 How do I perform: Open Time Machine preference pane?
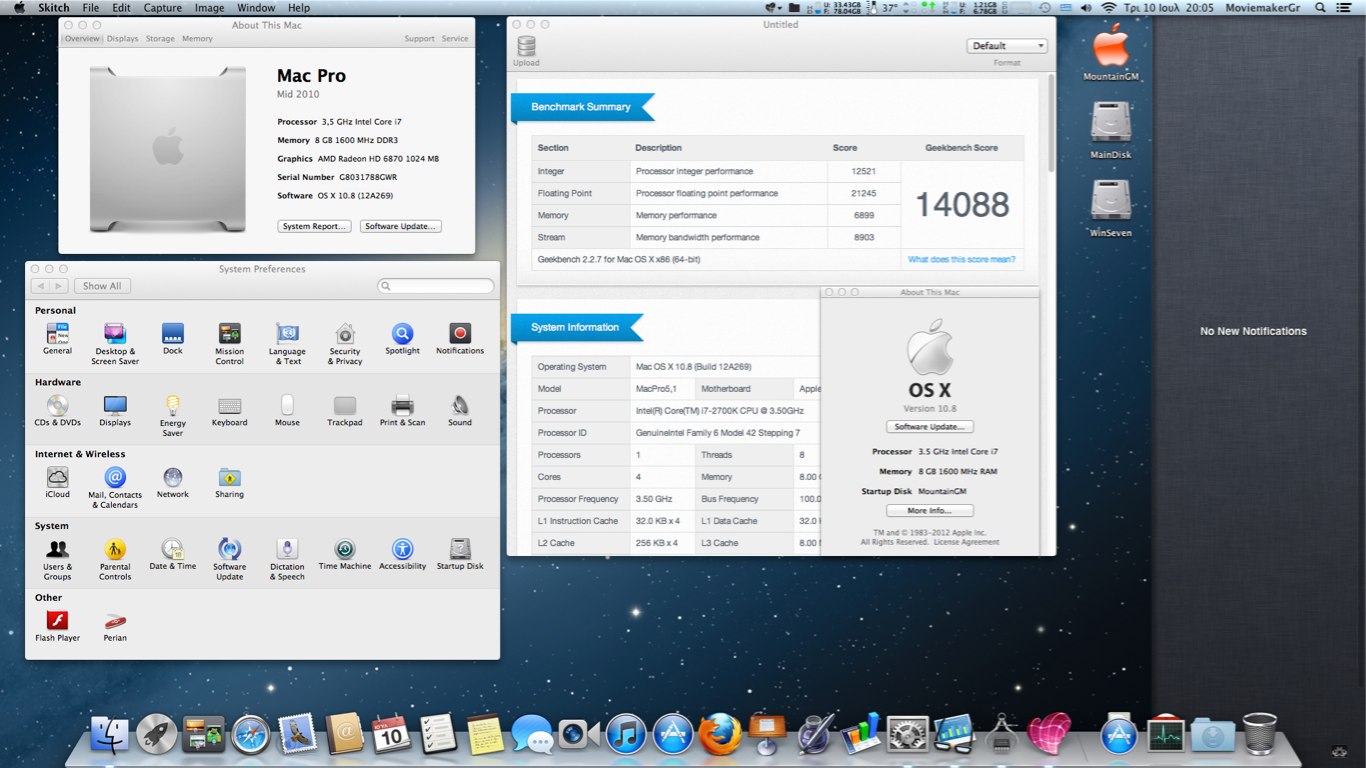pyautogui.click(x=345, y=555)
